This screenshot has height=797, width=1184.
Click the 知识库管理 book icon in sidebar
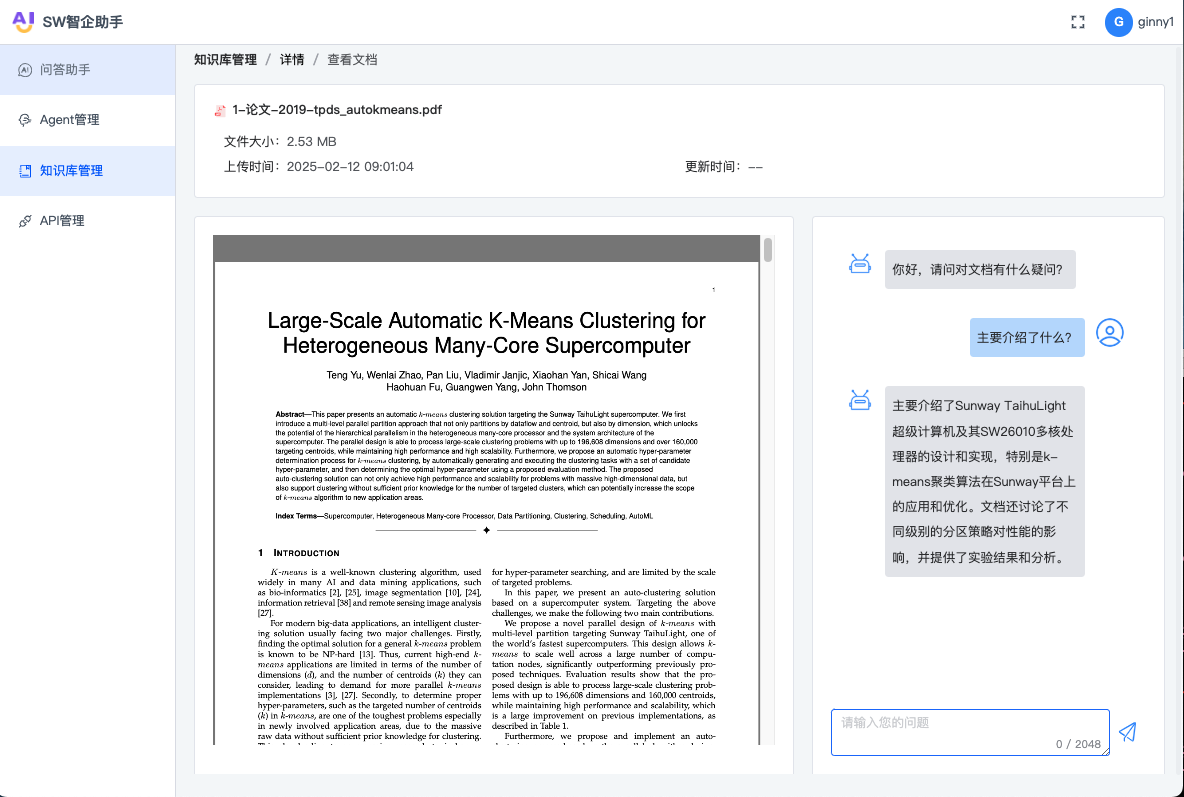pos(25,171)
